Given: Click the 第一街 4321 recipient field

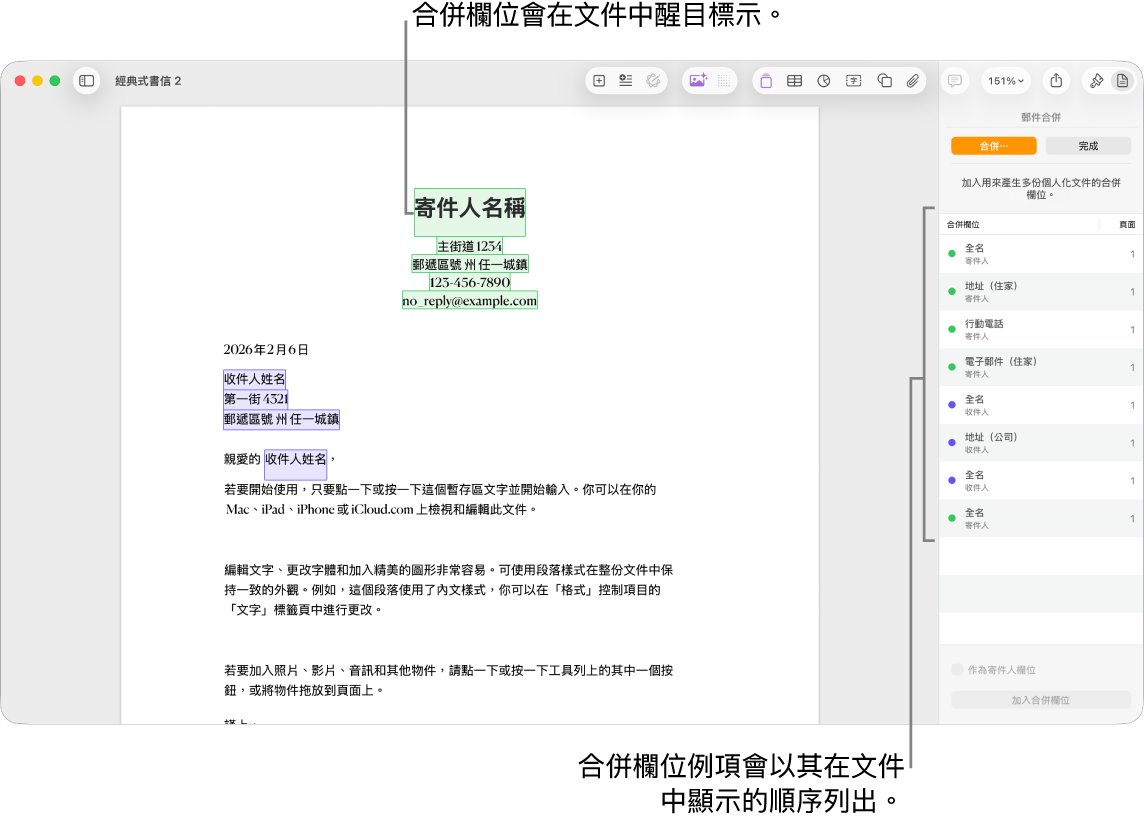Looking at the screenshot, I should point(256,399).
